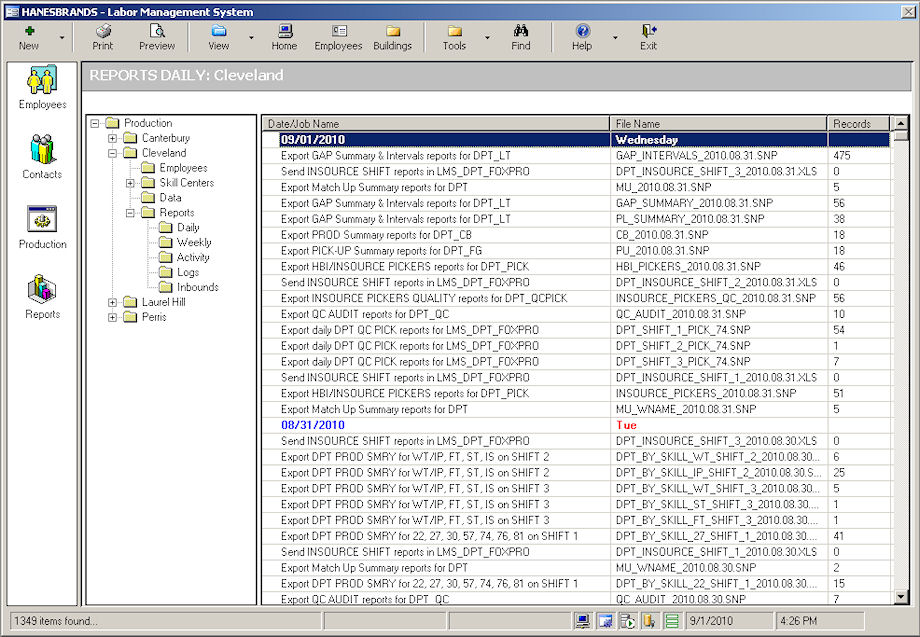Select Contacts in the left sidebar
This screenshot has width=920, height=637.
[42, 157]
